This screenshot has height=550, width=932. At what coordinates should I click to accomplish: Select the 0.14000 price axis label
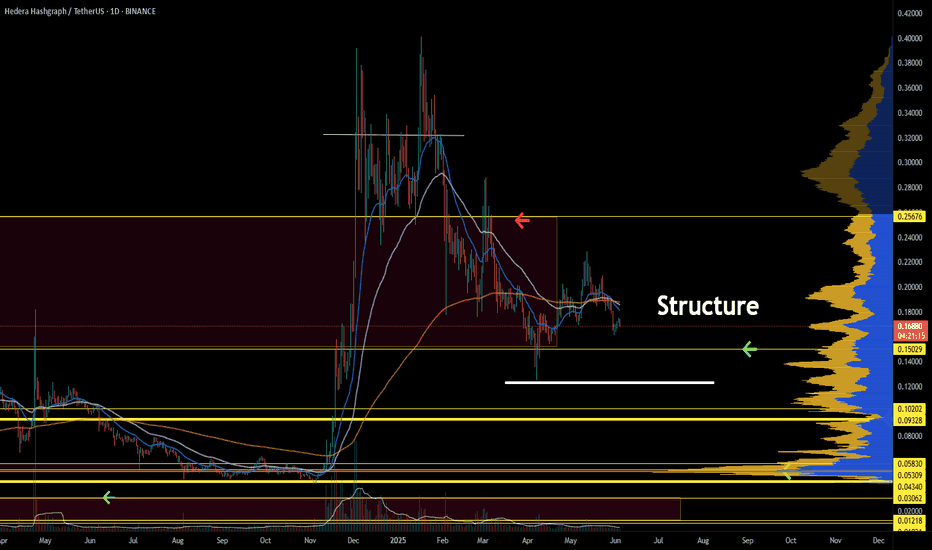point(909,362)
